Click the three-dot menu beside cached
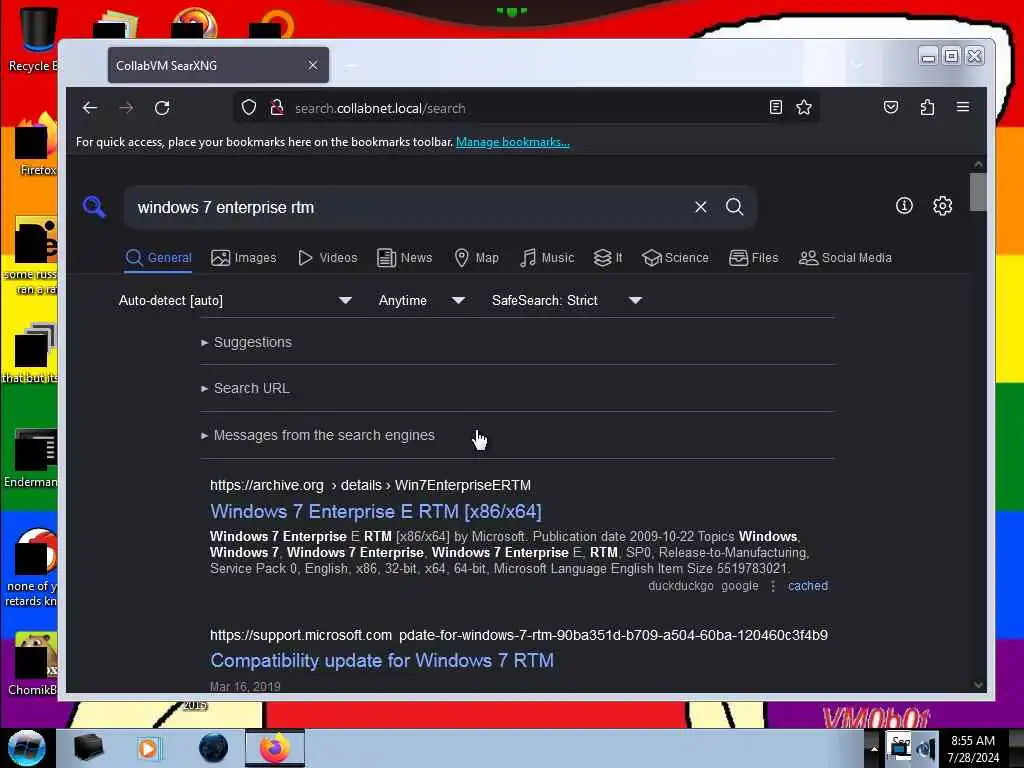1024x768 pixels. 773,586
